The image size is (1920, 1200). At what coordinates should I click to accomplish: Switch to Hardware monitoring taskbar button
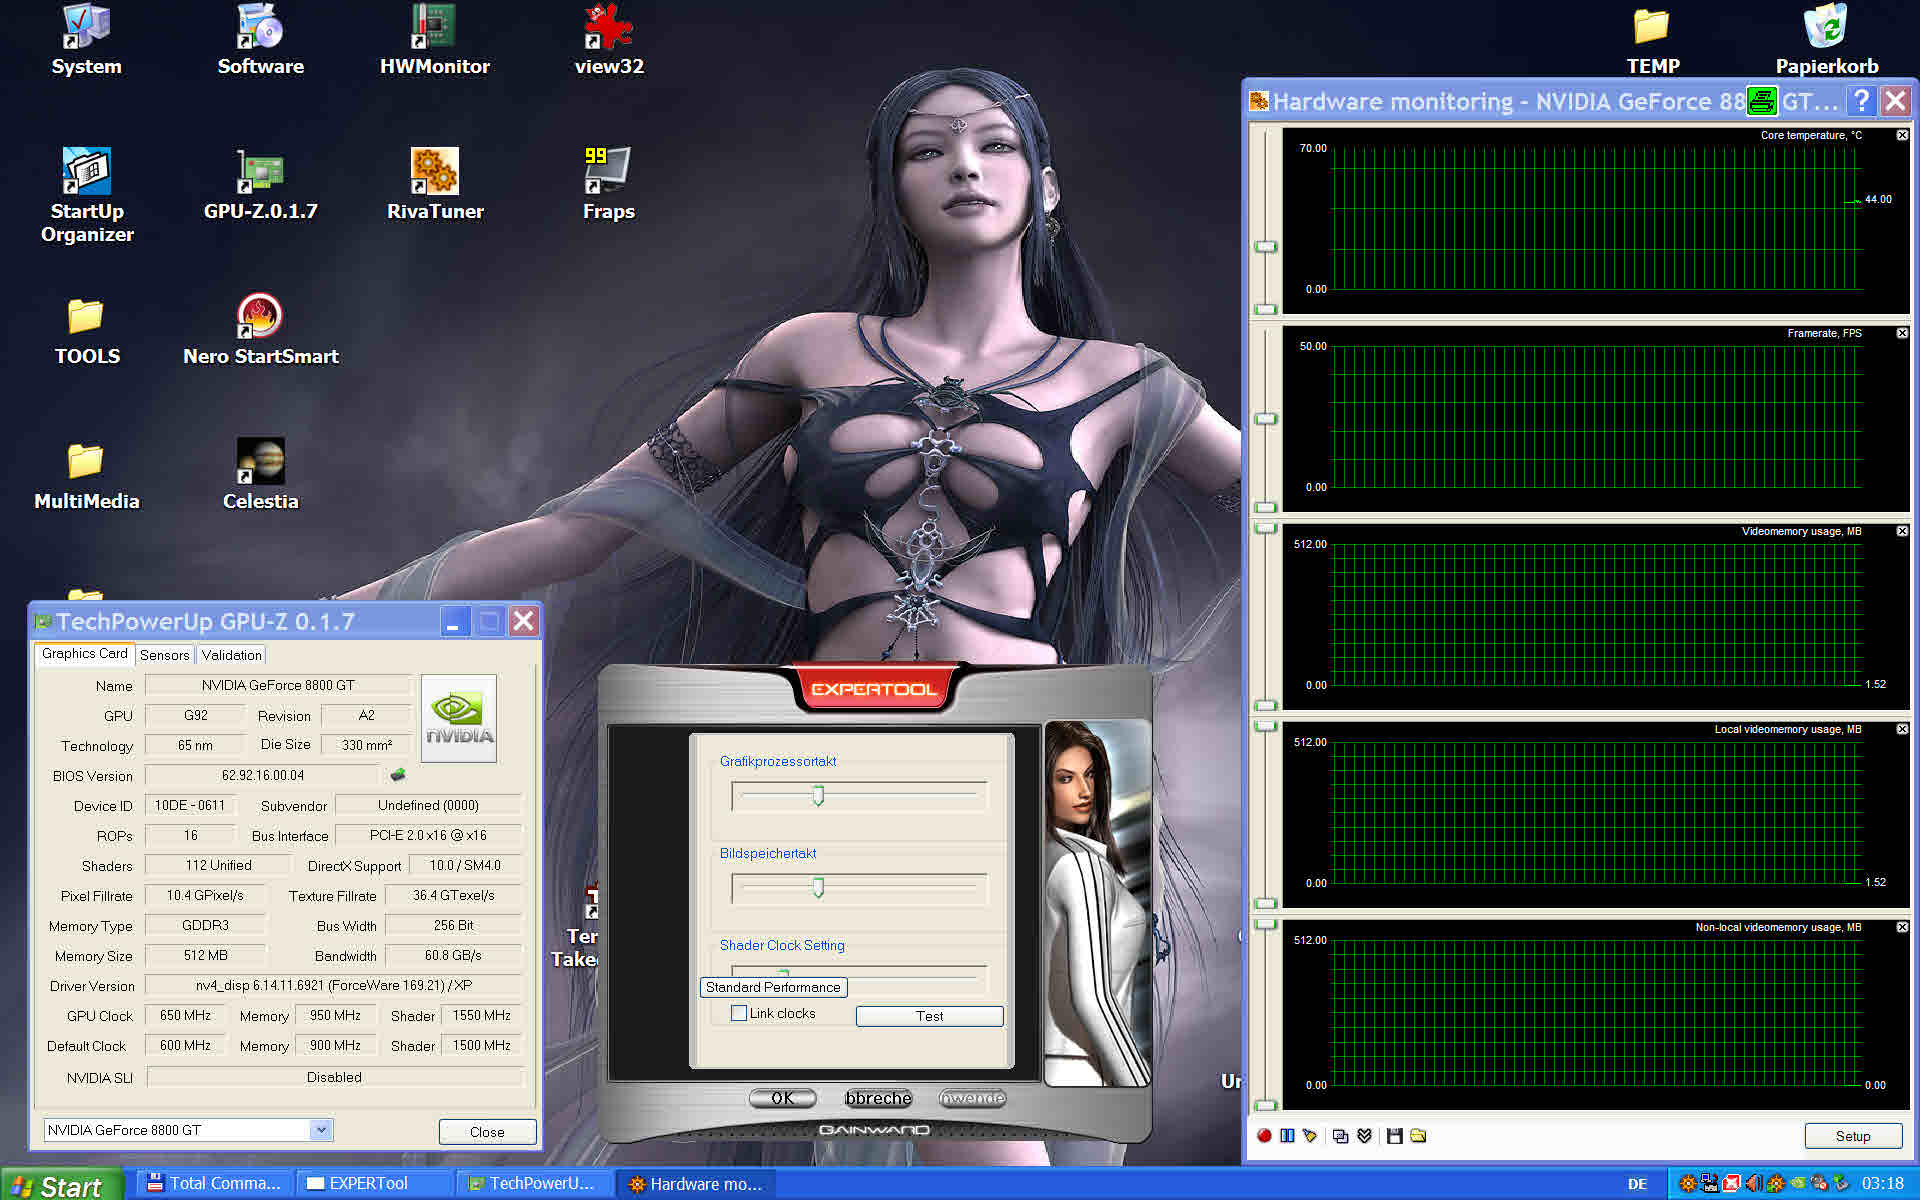[x=697, y=1183]
